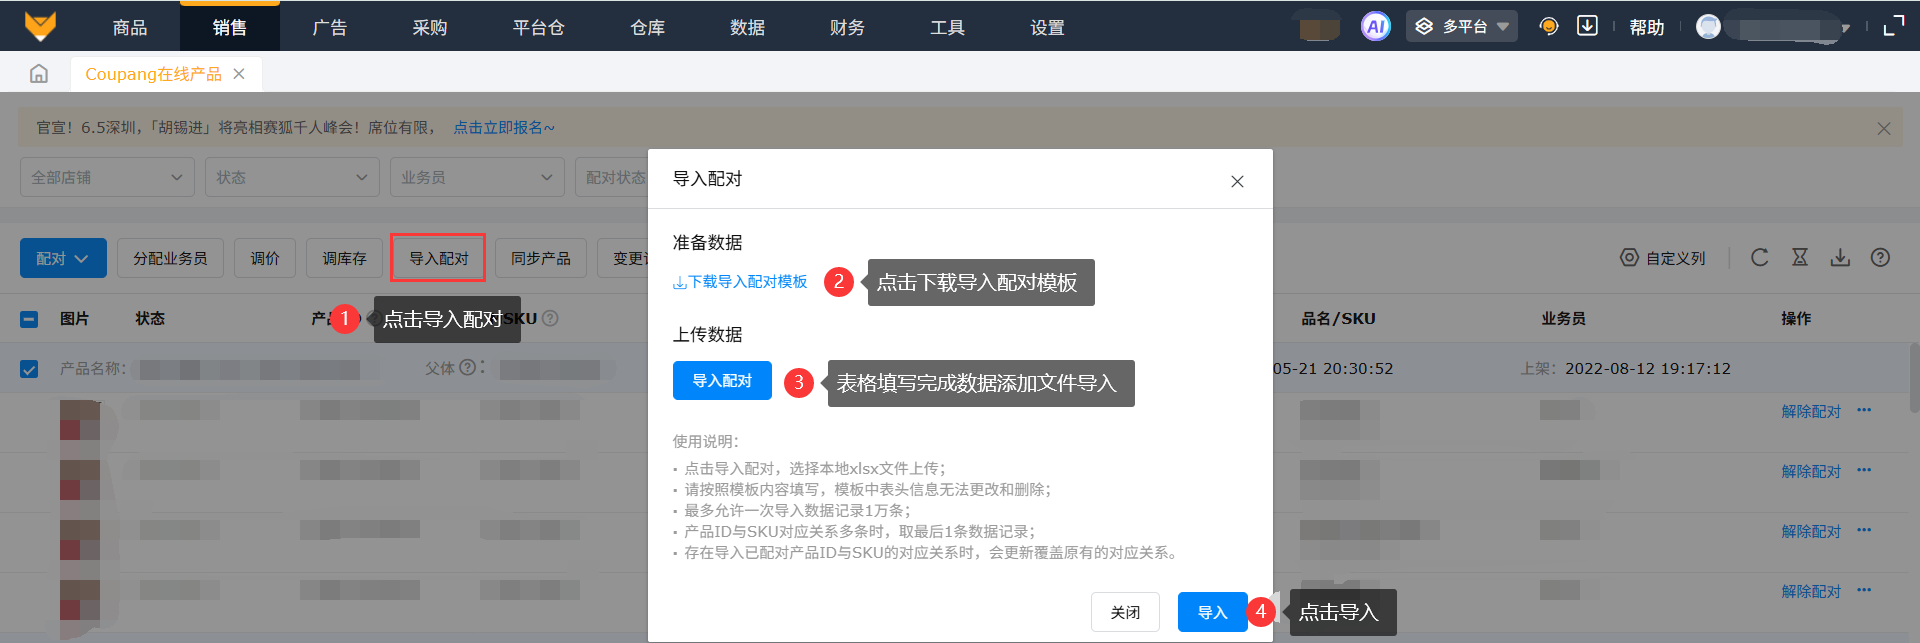
Task: Click 点击立即报名 banner link
Action: pos(504,128)
